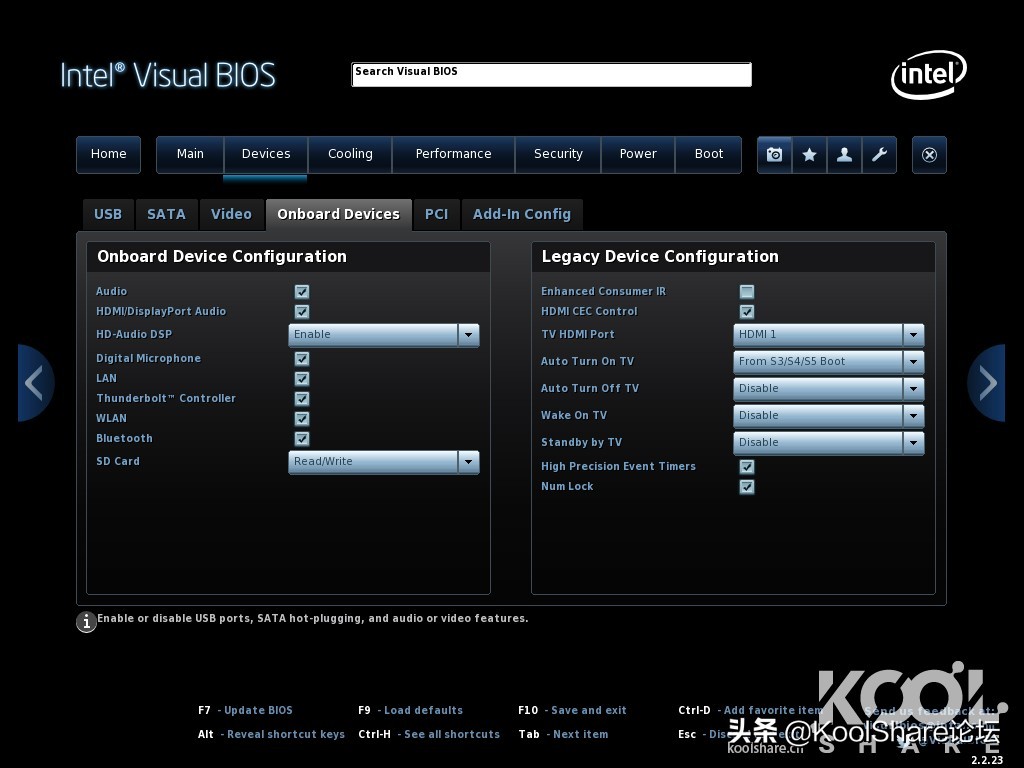Open the HD-Audio DSP dropdown
The height and width of the screenshot is (768, 1024).
point(384,335)
